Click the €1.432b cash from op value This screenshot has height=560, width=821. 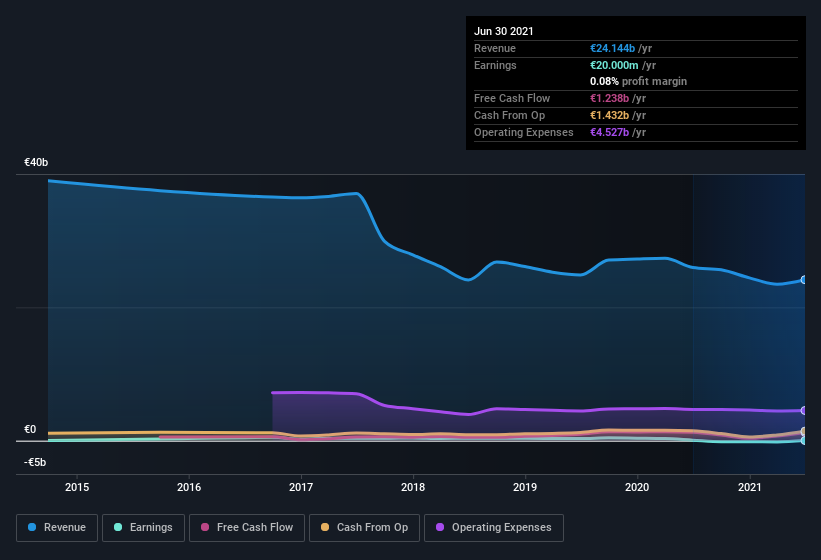click(x=609, y=115)
